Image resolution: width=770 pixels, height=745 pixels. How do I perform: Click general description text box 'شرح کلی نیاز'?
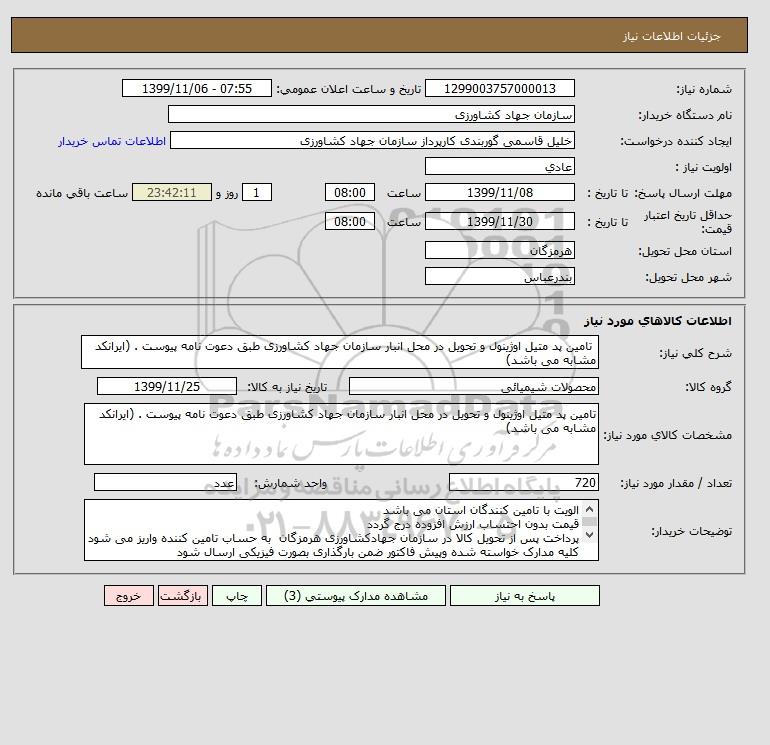[x=340, y=353]
